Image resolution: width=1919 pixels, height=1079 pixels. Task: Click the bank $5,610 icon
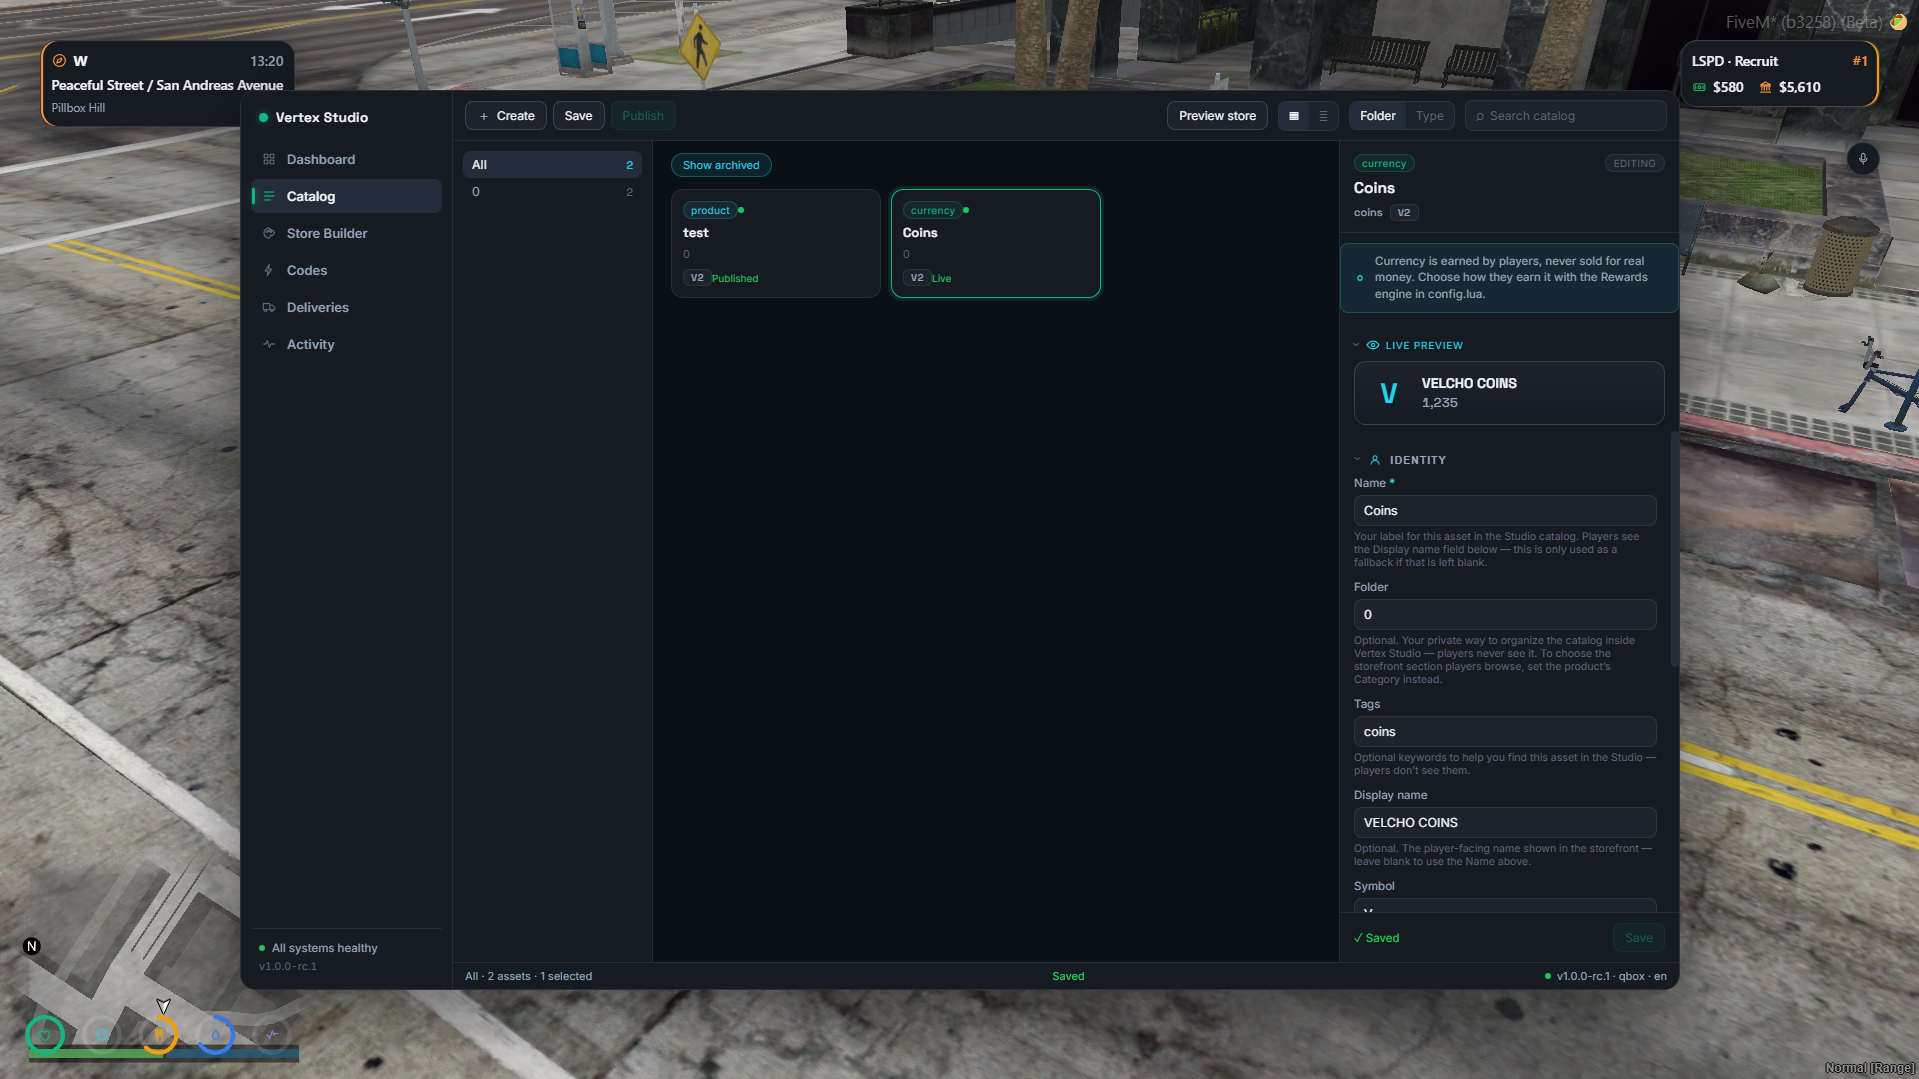1766,88
